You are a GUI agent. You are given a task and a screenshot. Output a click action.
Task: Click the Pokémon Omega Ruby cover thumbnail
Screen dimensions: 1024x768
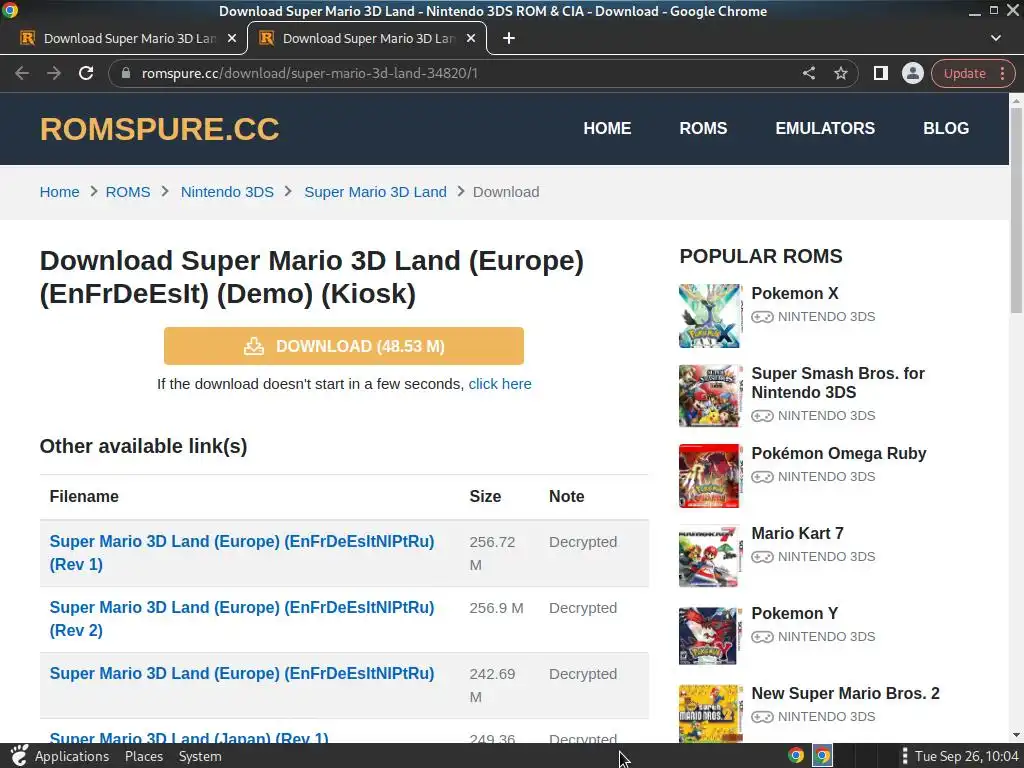(x=710, y=476)
